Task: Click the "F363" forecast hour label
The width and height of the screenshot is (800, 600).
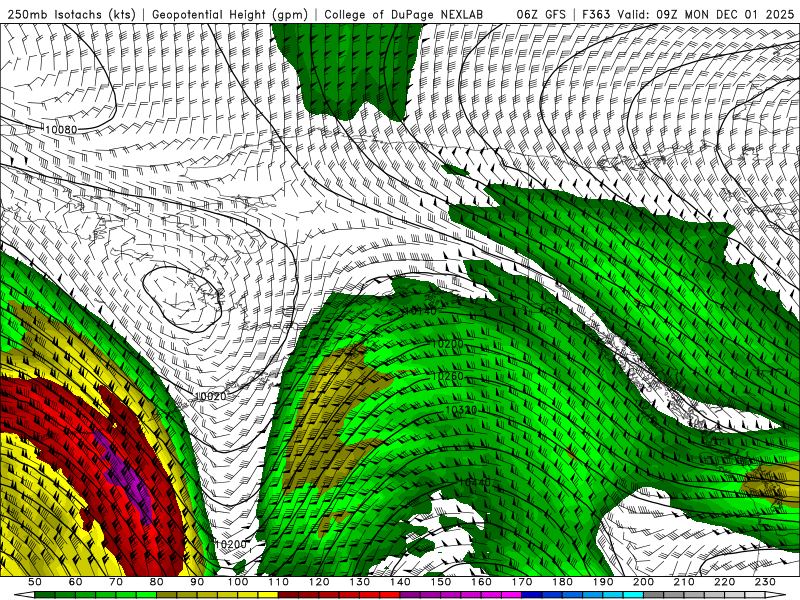Action: click(x=596, y=14)
